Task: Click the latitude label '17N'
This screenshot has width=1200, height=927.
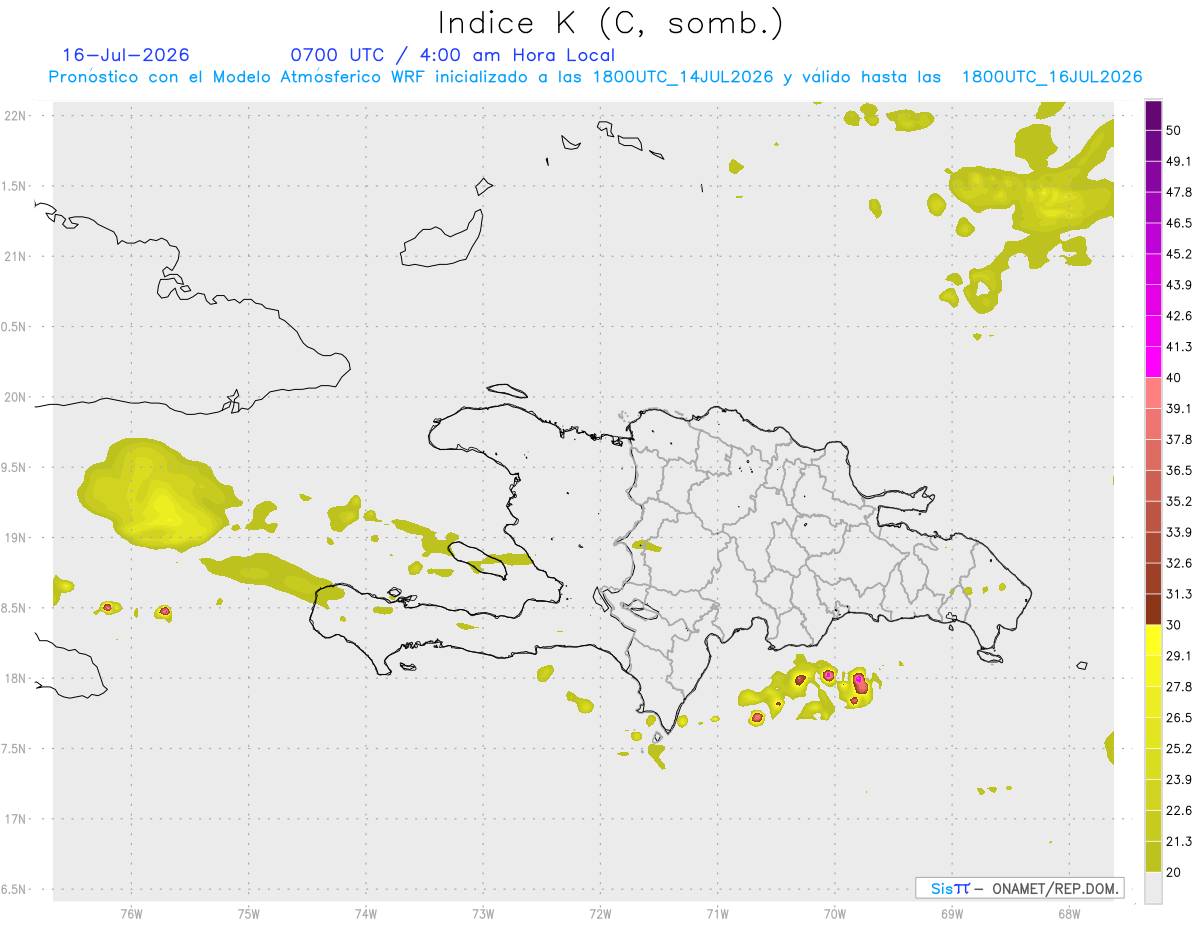Action: [x=17, y=819]
